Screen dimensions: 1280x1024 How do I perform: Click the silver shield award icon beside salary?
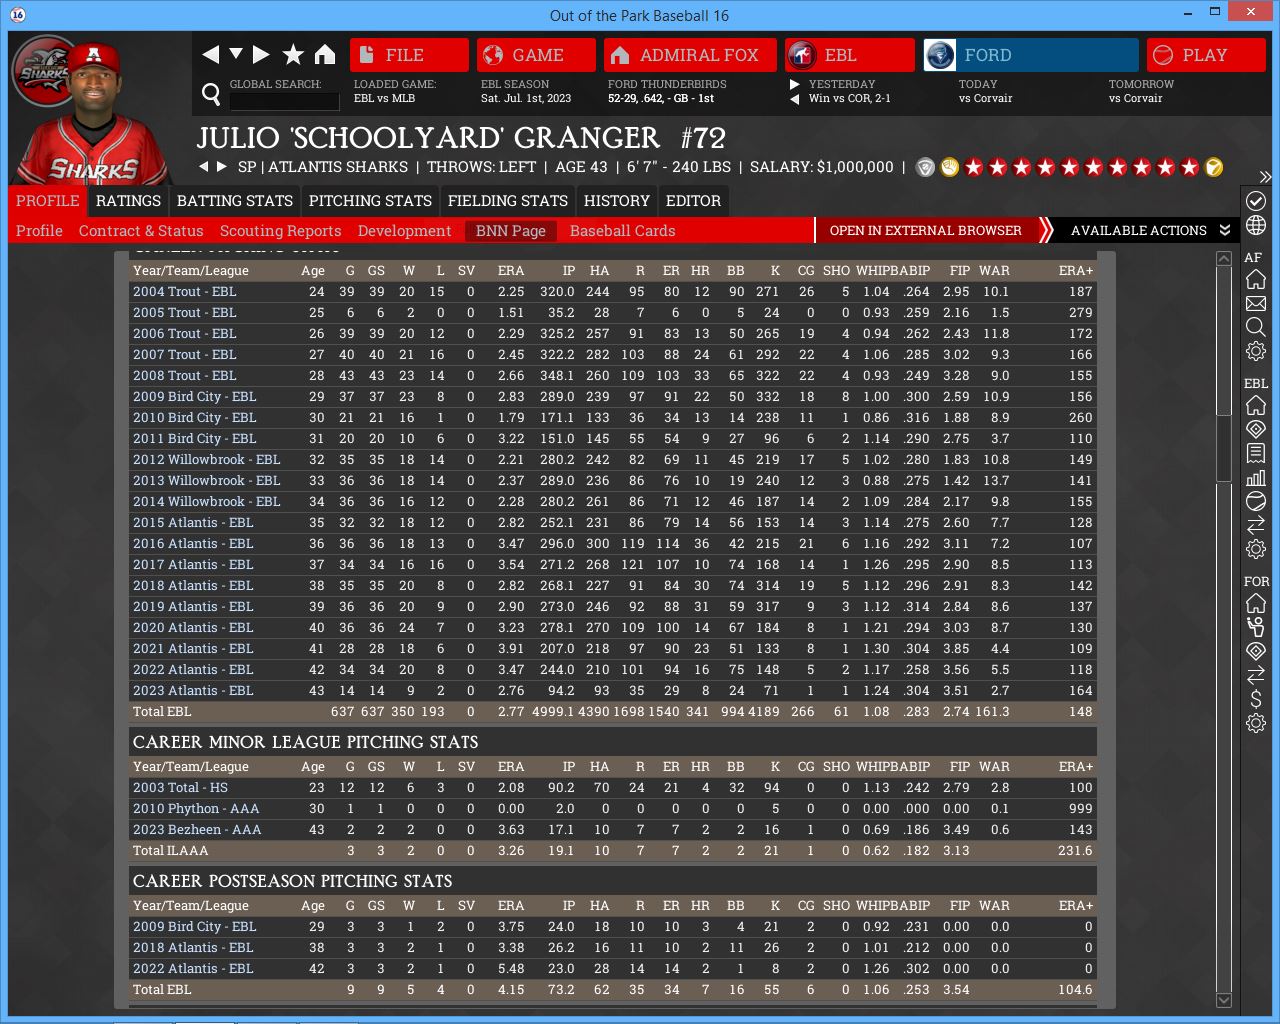926,167
